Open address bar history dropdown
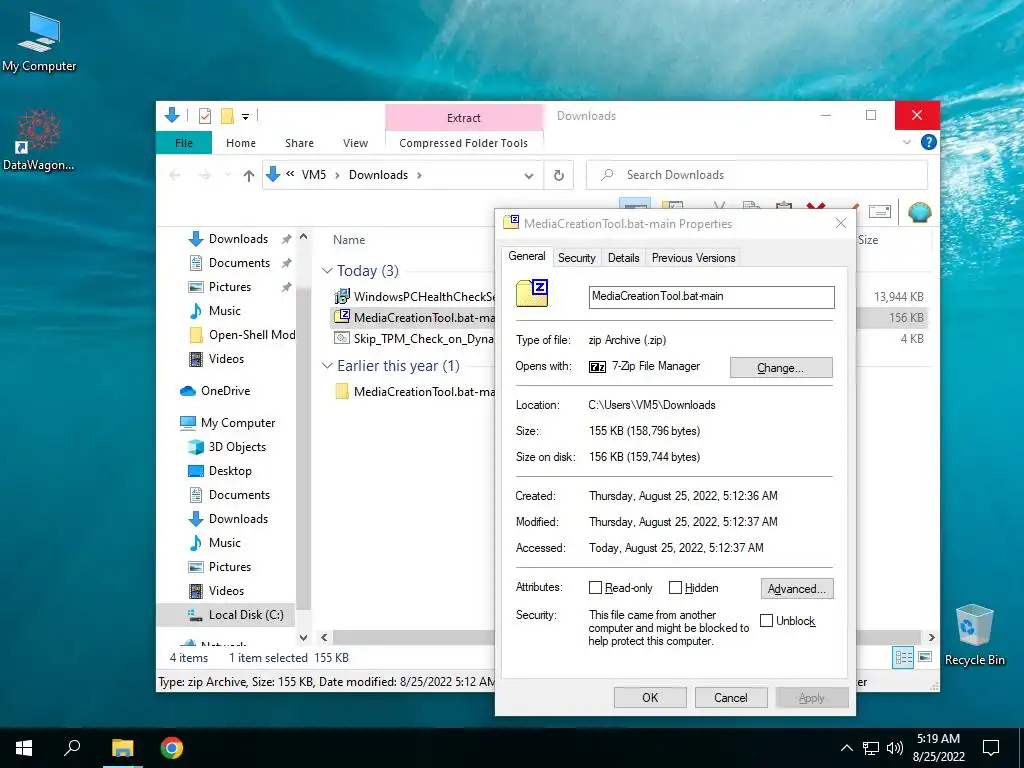The width and height of the screenshot is (1024, 768). (529, 176)
